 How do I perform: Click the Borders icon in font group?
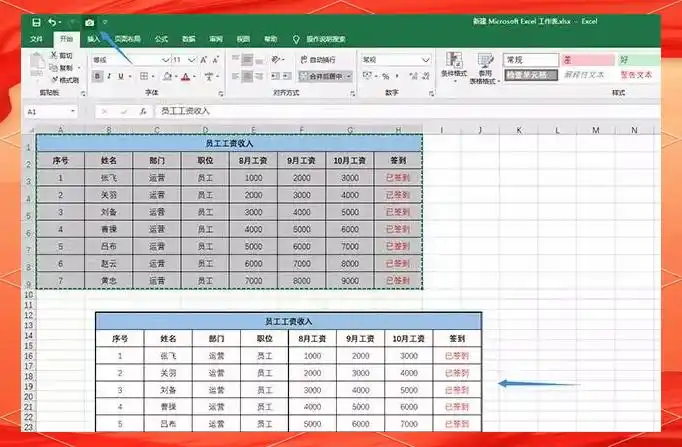(144, 77)
